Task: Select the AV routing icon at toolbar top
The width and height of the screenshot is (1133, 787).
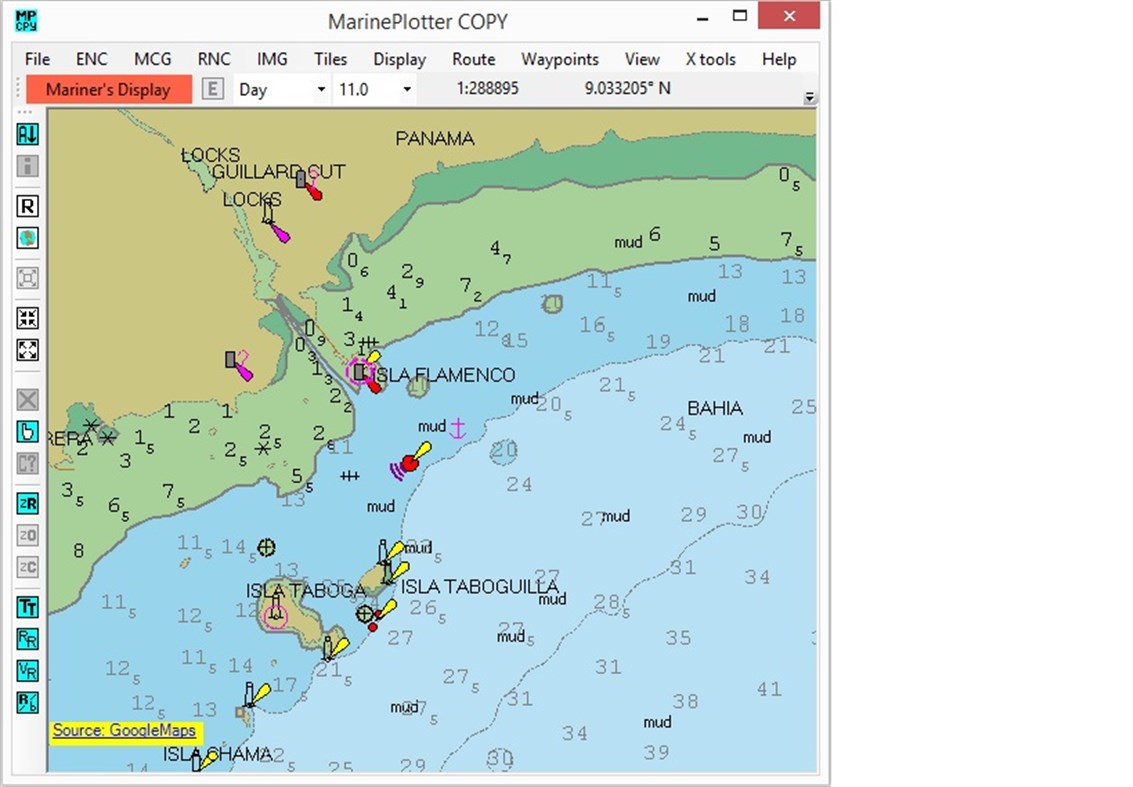Action: (26, 134)
